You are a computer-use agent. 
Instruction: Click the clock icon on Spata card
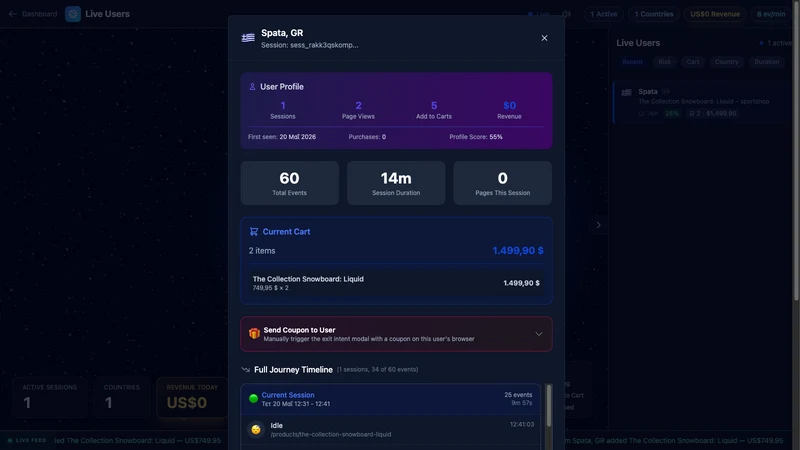click(641, 113)
